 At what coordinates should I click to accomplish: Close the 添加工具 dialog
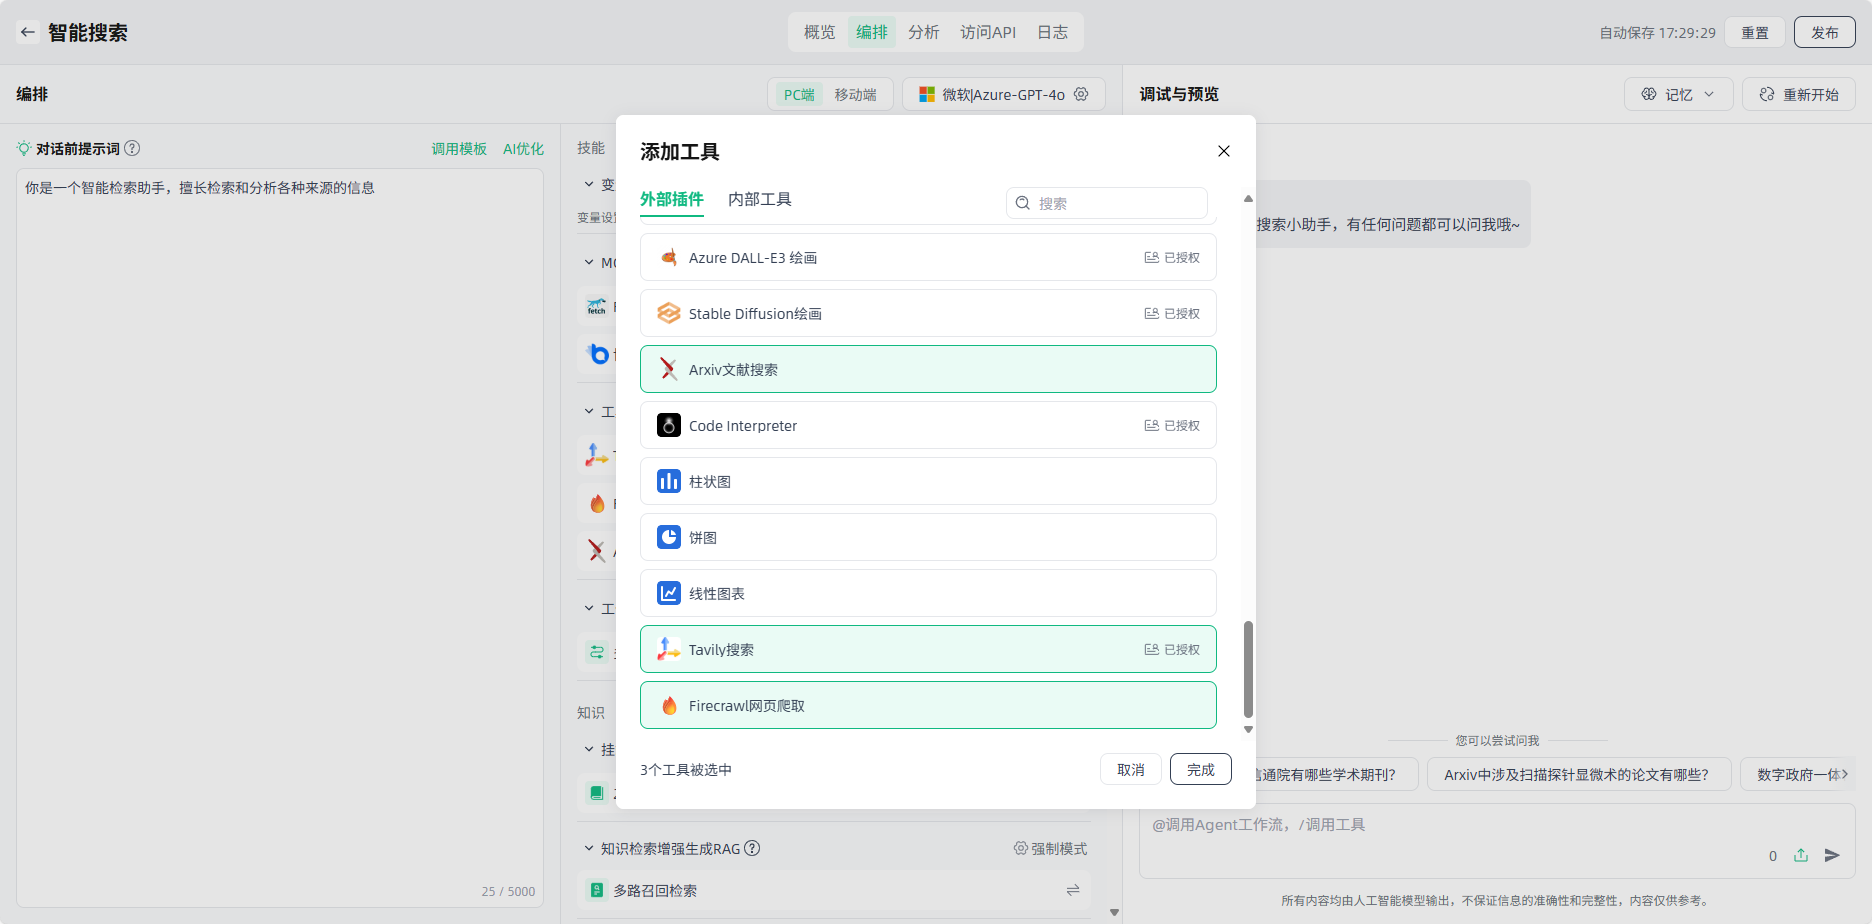[1224, 151]
